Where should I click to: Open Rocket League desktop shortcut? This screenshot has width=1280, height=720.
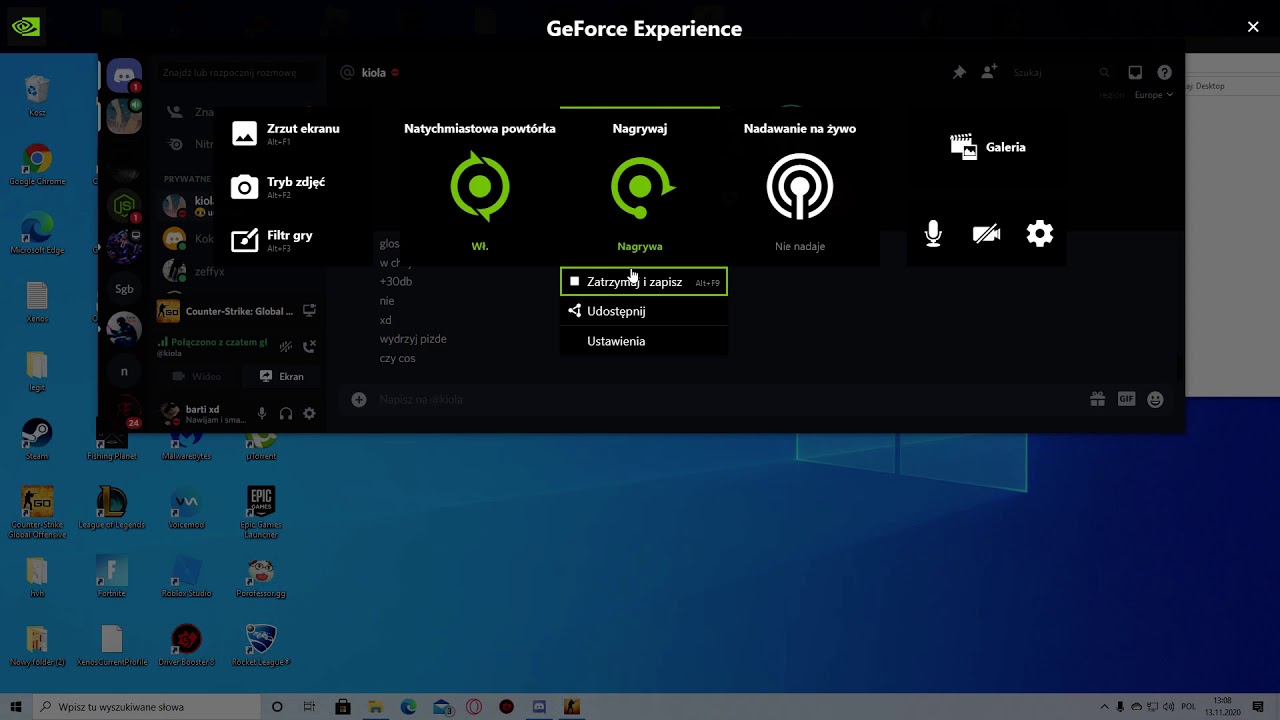(261, 645)
